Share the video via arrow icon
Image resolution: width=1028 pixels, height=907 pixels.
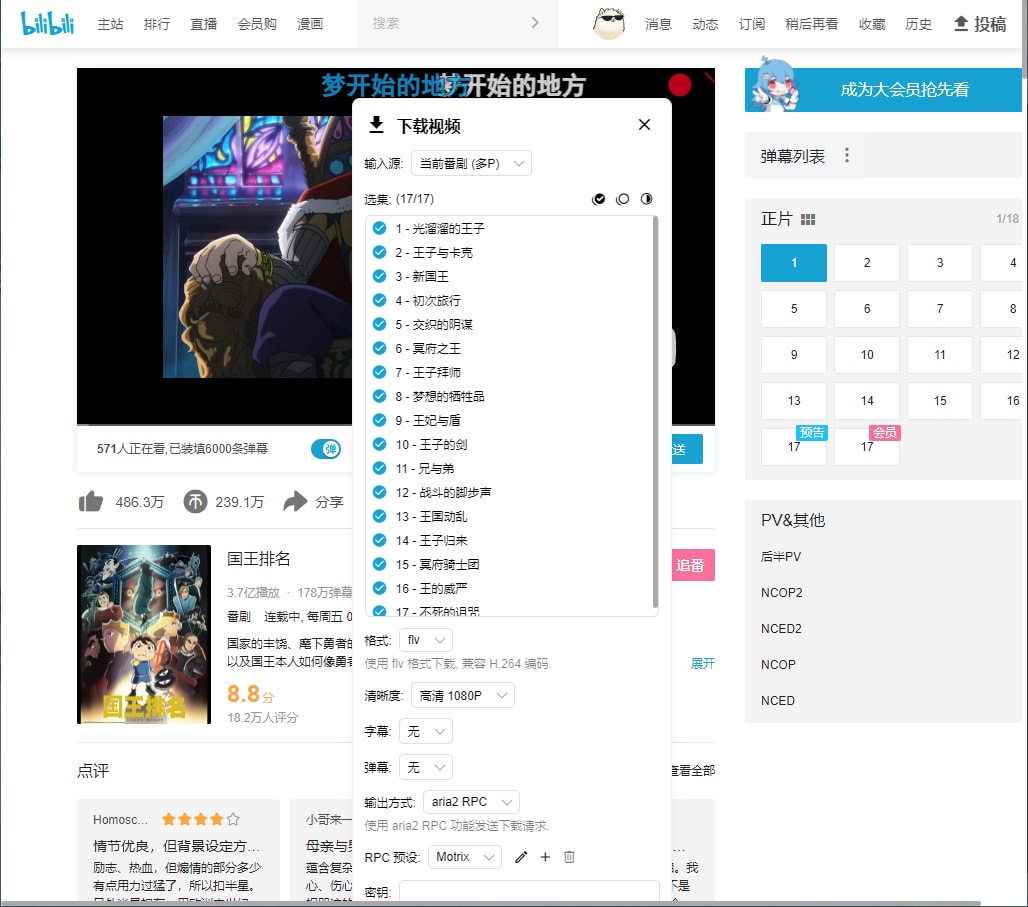(x=295, y=502)
